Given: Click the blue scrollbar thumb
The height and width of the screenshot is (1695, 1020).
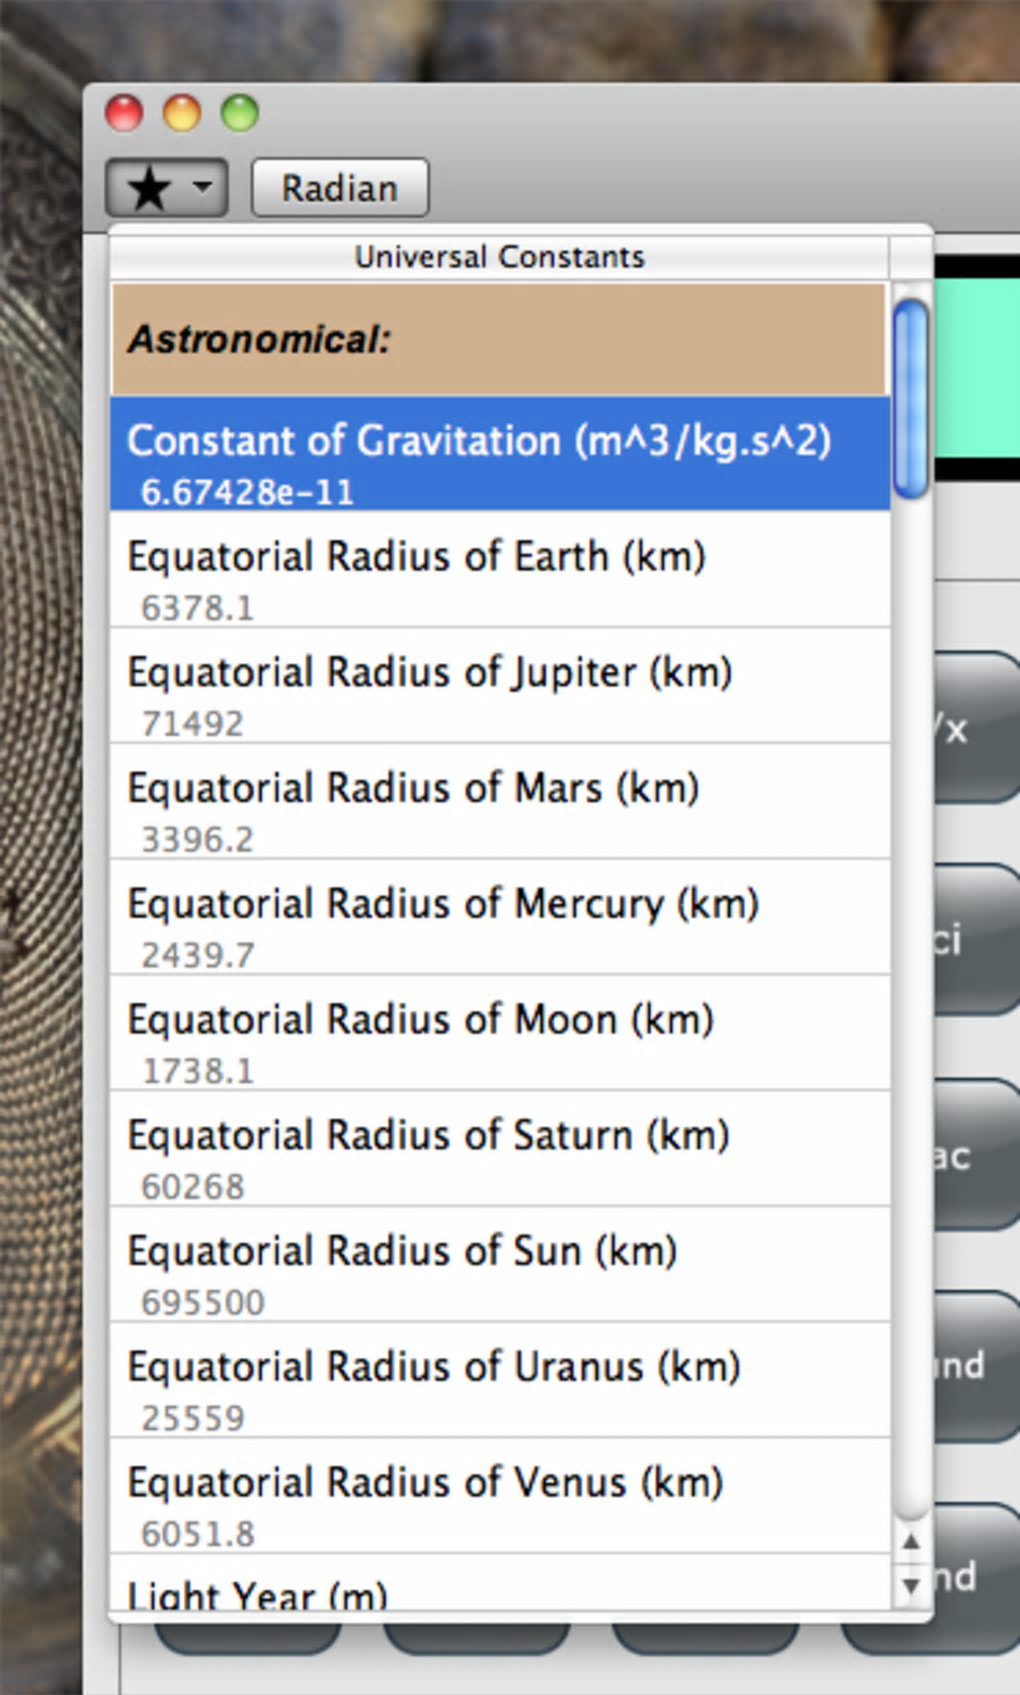Looking at the screenshot, I should (x=911, y=398).
